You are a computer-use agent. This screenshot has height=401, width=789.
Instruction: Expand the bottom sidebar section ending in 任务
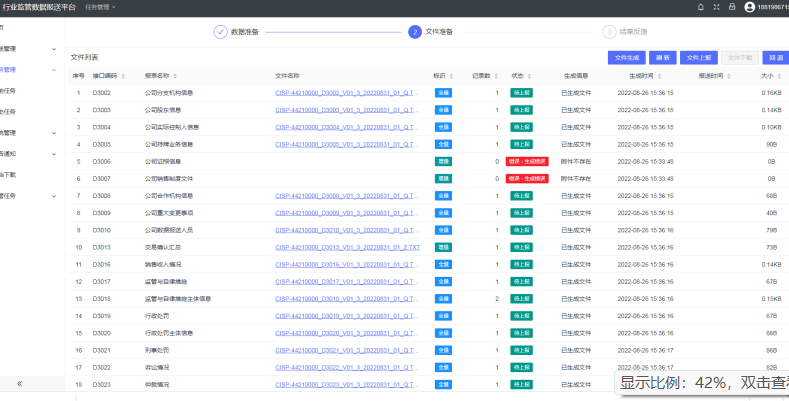click(x=54, y=196)
